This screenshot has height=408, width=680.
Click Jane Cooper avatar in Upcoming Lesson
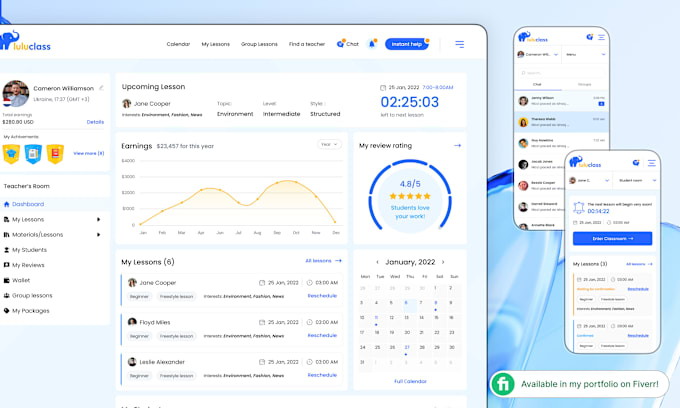pos(127,103)
